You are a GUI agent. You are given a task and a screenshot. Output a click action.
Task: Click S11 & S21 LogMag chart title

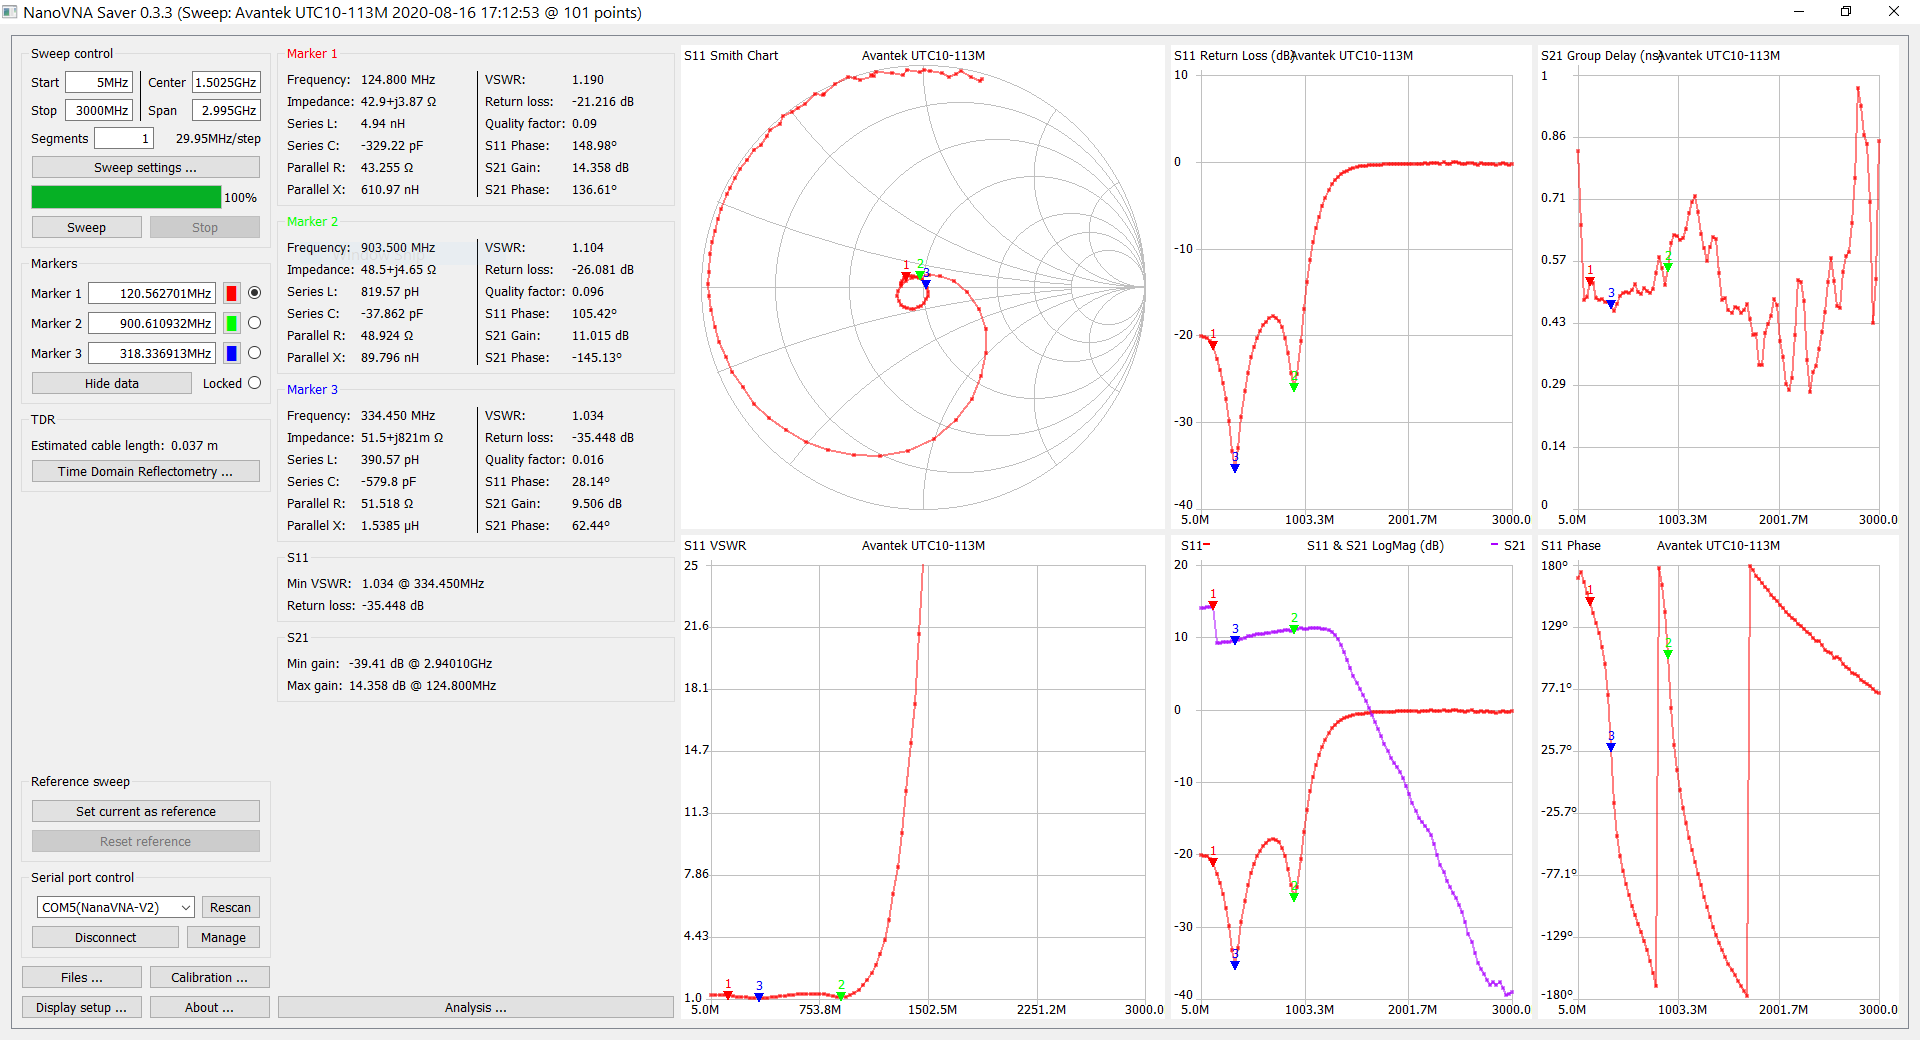(1375, 545)
